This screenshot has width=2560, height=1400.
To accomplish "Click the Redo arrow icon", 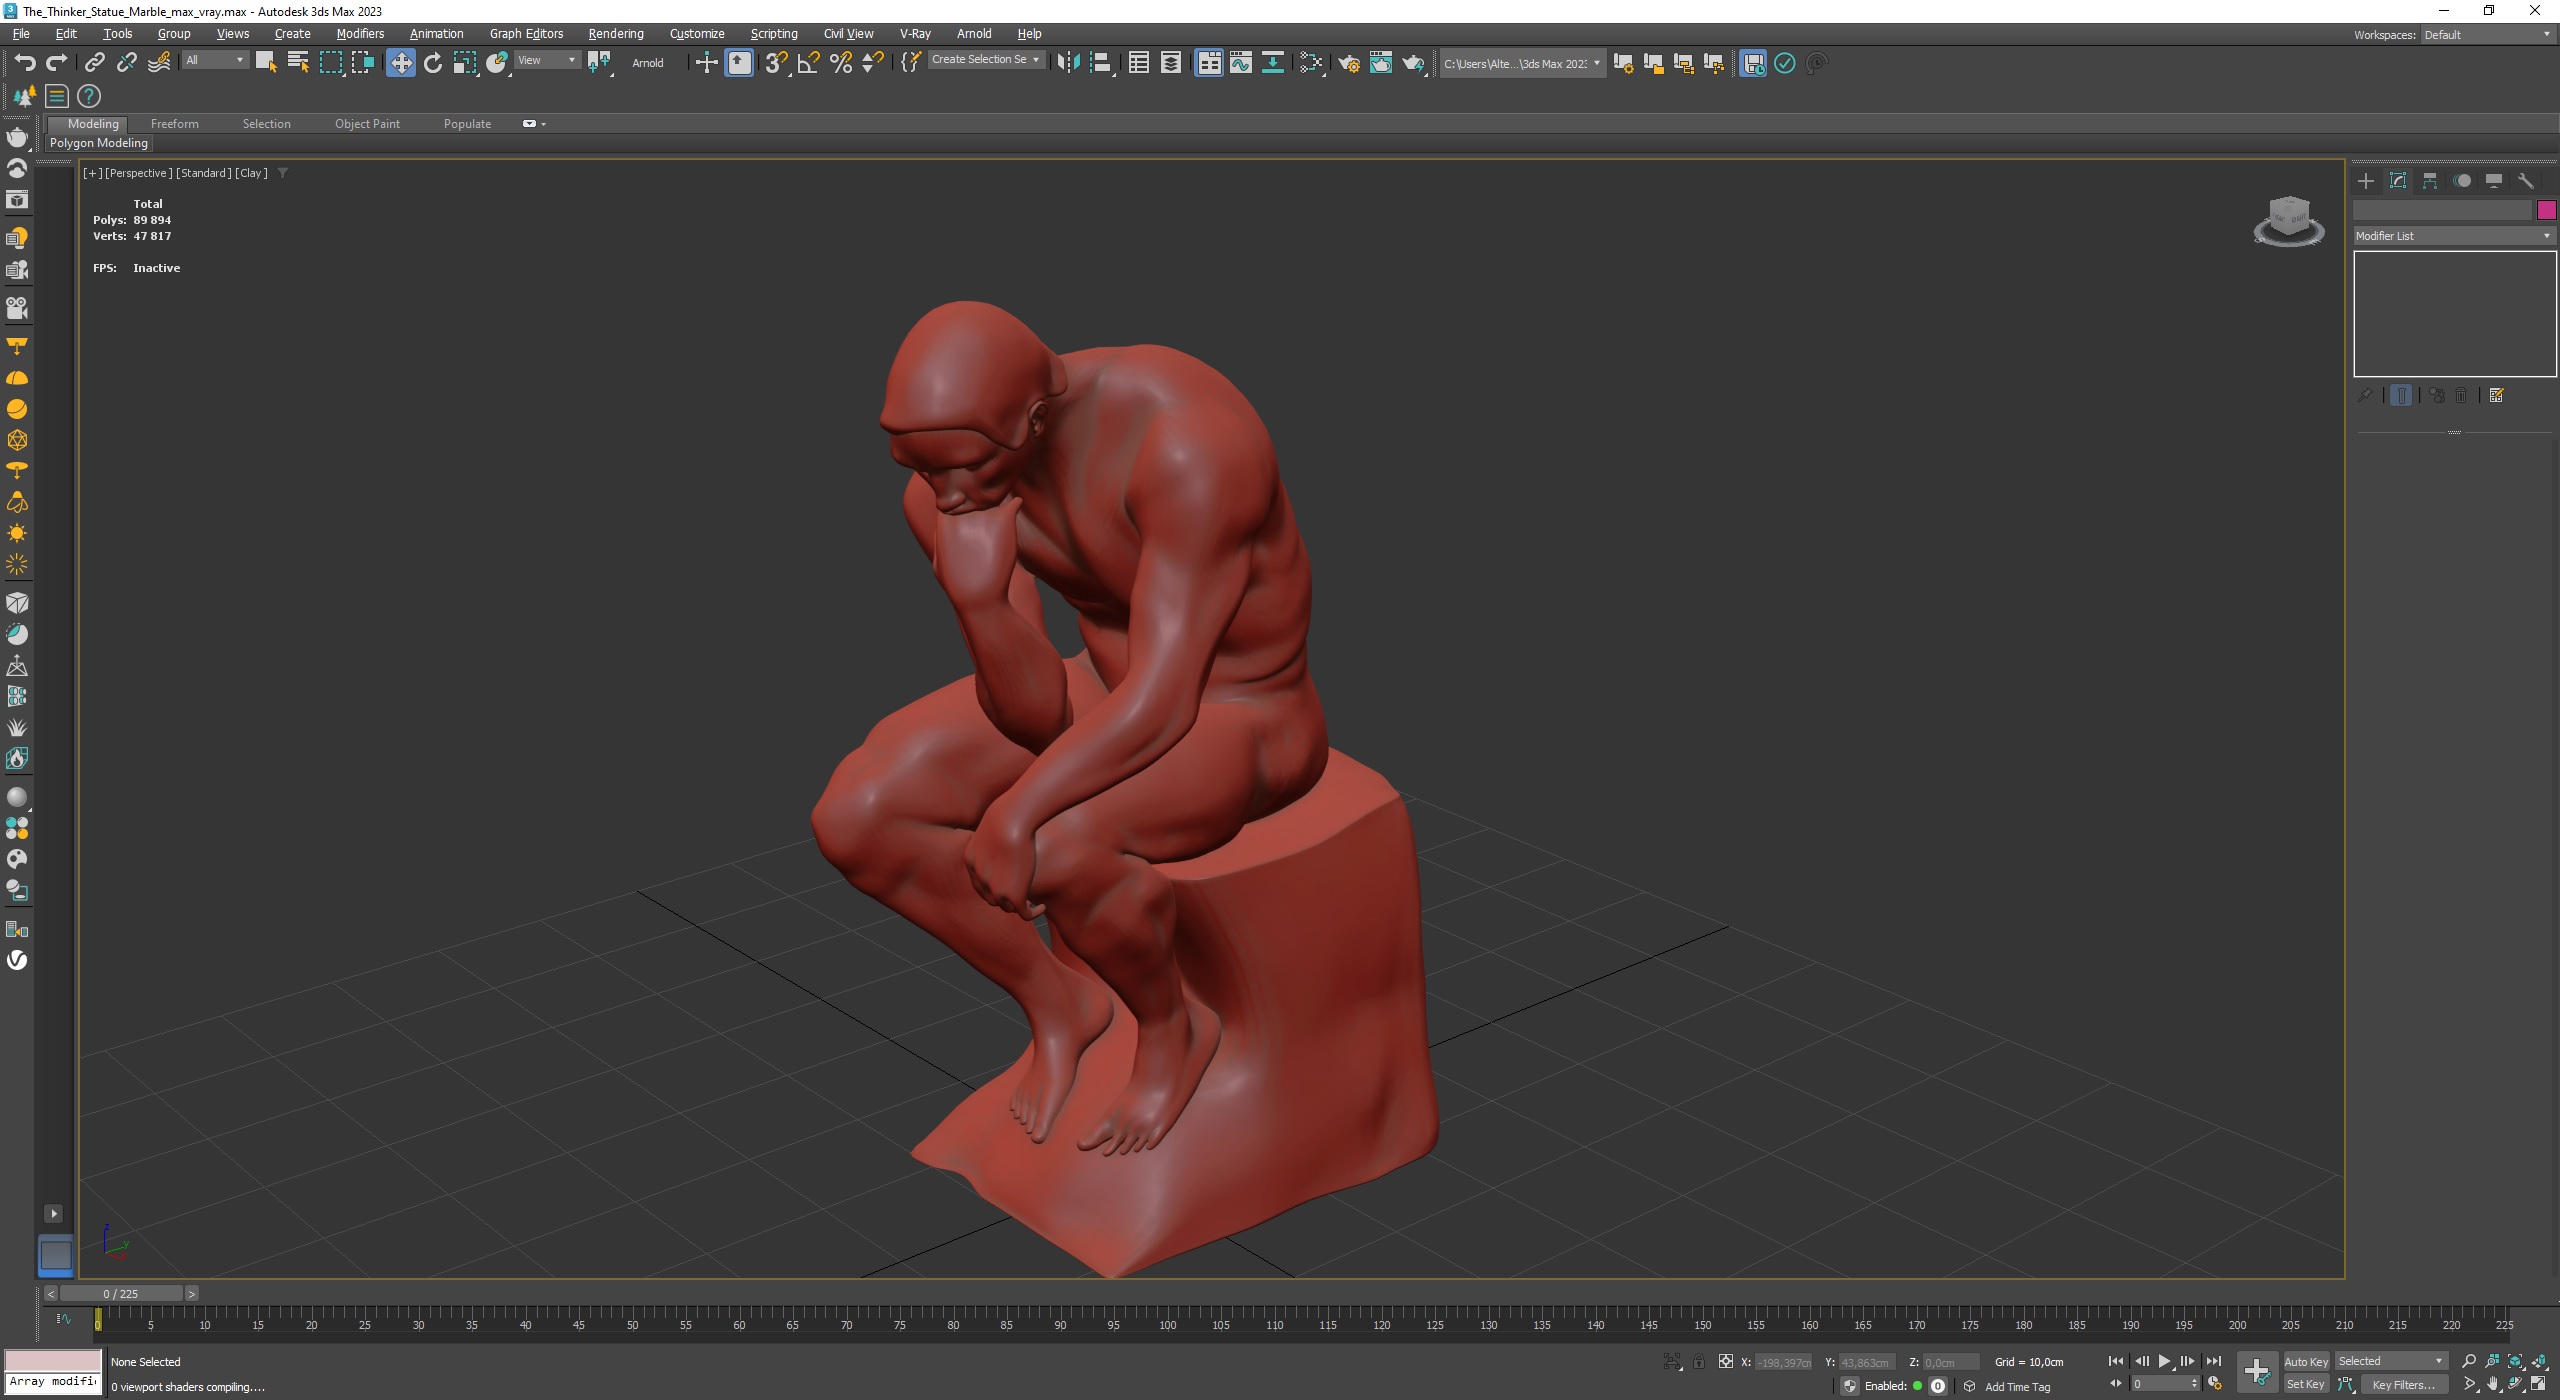I will [57, 63].
